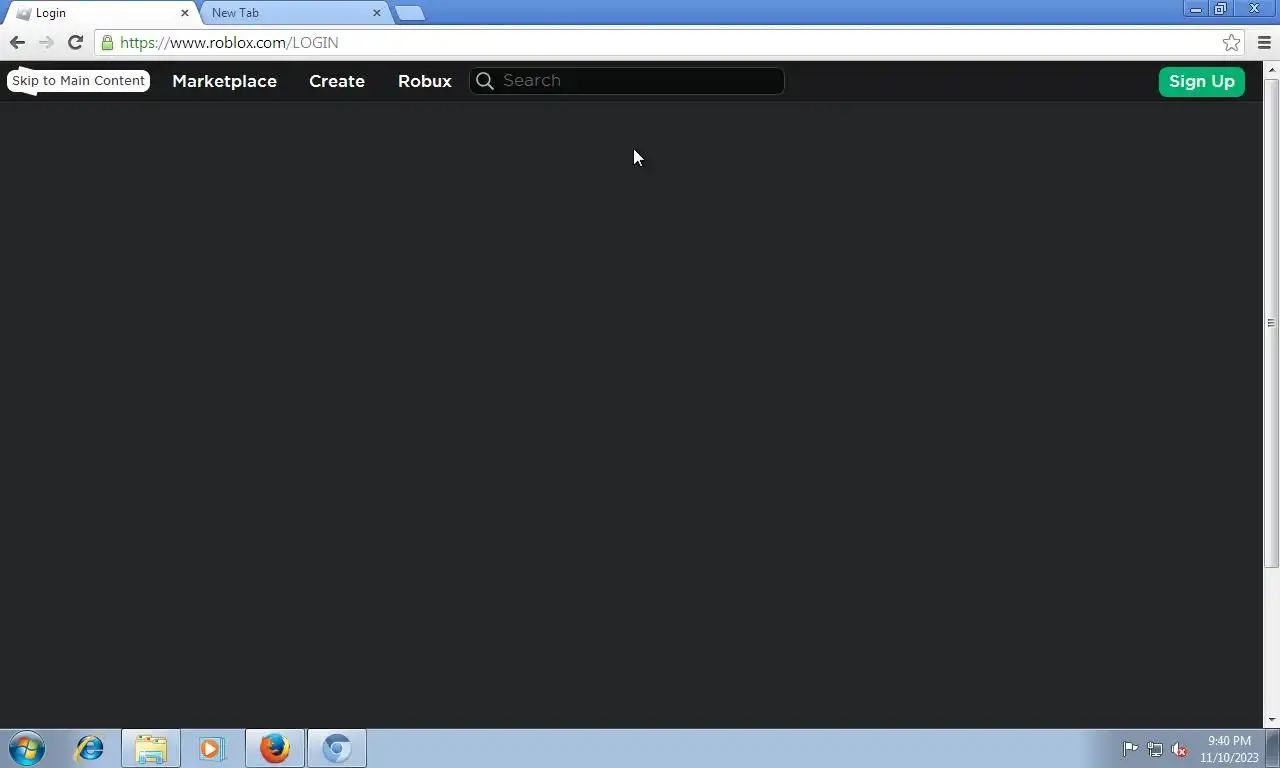This screenshot has width=1280, height=768.
Task: Click the magnifier icon in Roblox search
Action: point(485,81)
